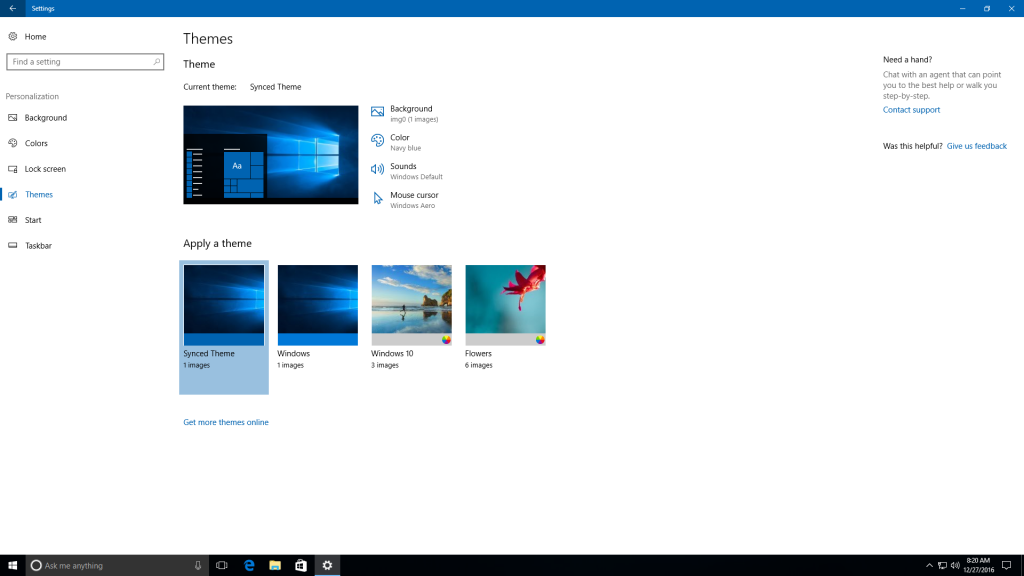Viewport: 1024px width, 576px height.
Task: Click the Background picture icon in Theme section
Action: pyautogui.click(x=378, y=112)
